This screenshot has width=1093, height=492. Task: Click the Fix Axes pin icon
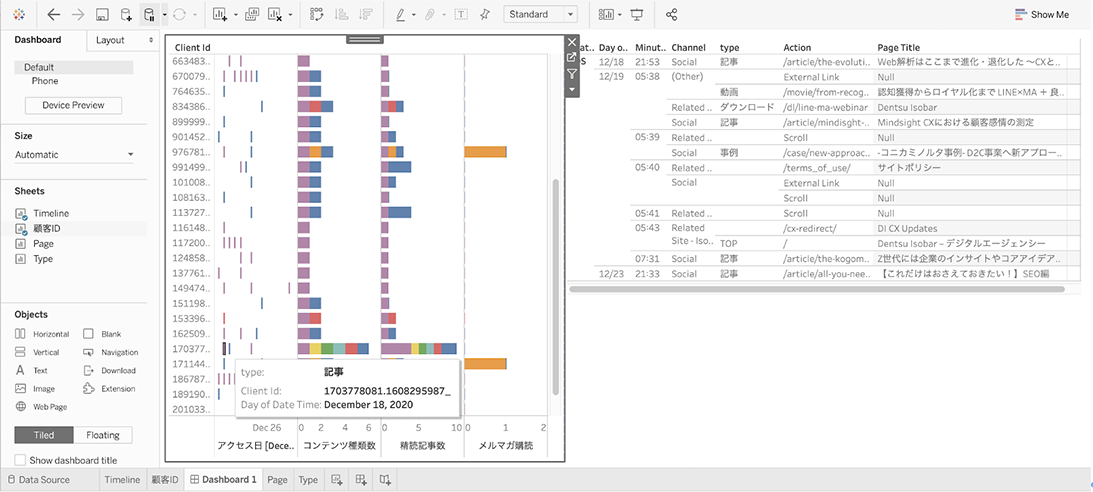[x=486, y=15]
